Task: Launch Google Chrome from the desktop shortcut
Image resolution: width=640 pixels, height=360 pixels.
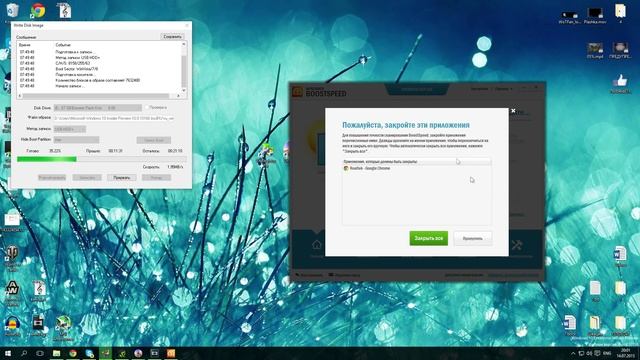Action: (x=38, y=10)
